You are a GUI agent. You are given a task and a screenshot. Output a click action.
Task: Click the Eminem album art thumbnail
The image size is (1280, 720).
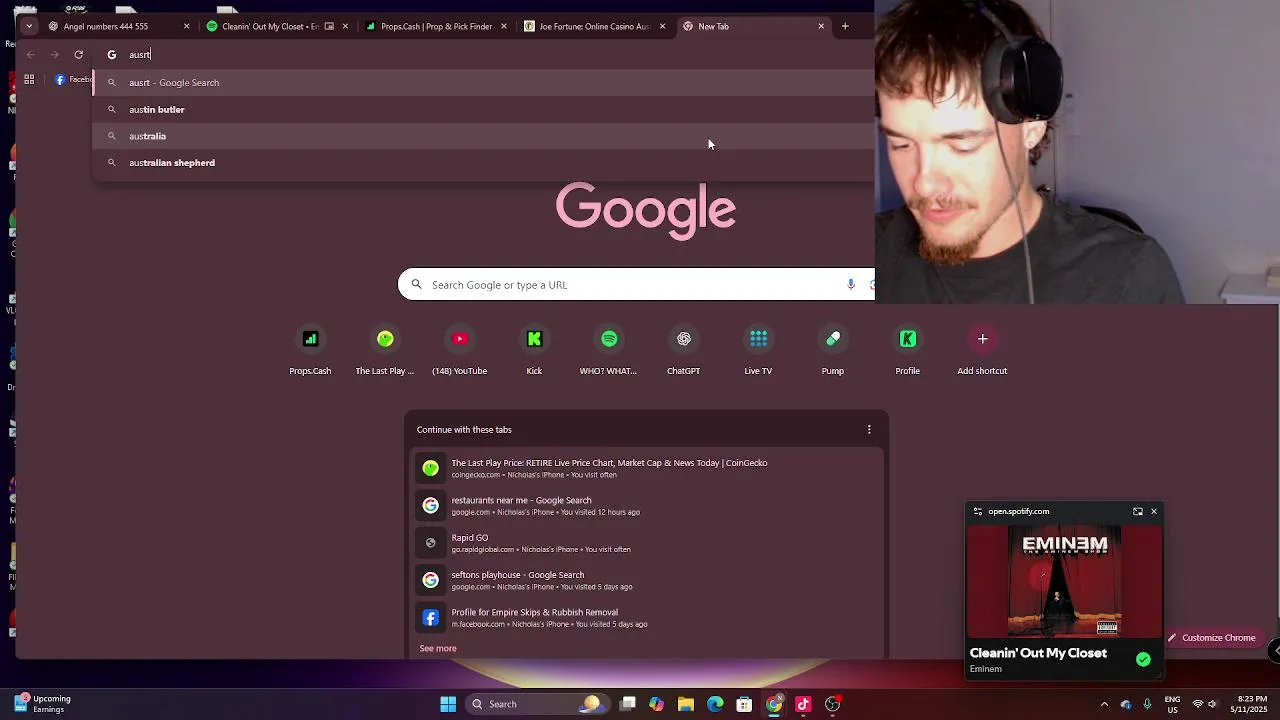coord(1065,581)
